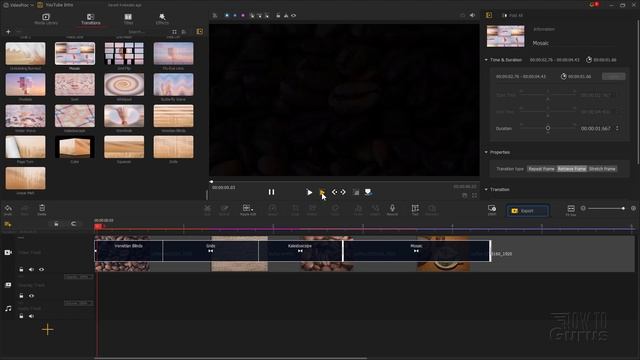Toggle lock on the Audio Track

pyautogui.click(x=21, y=316)
